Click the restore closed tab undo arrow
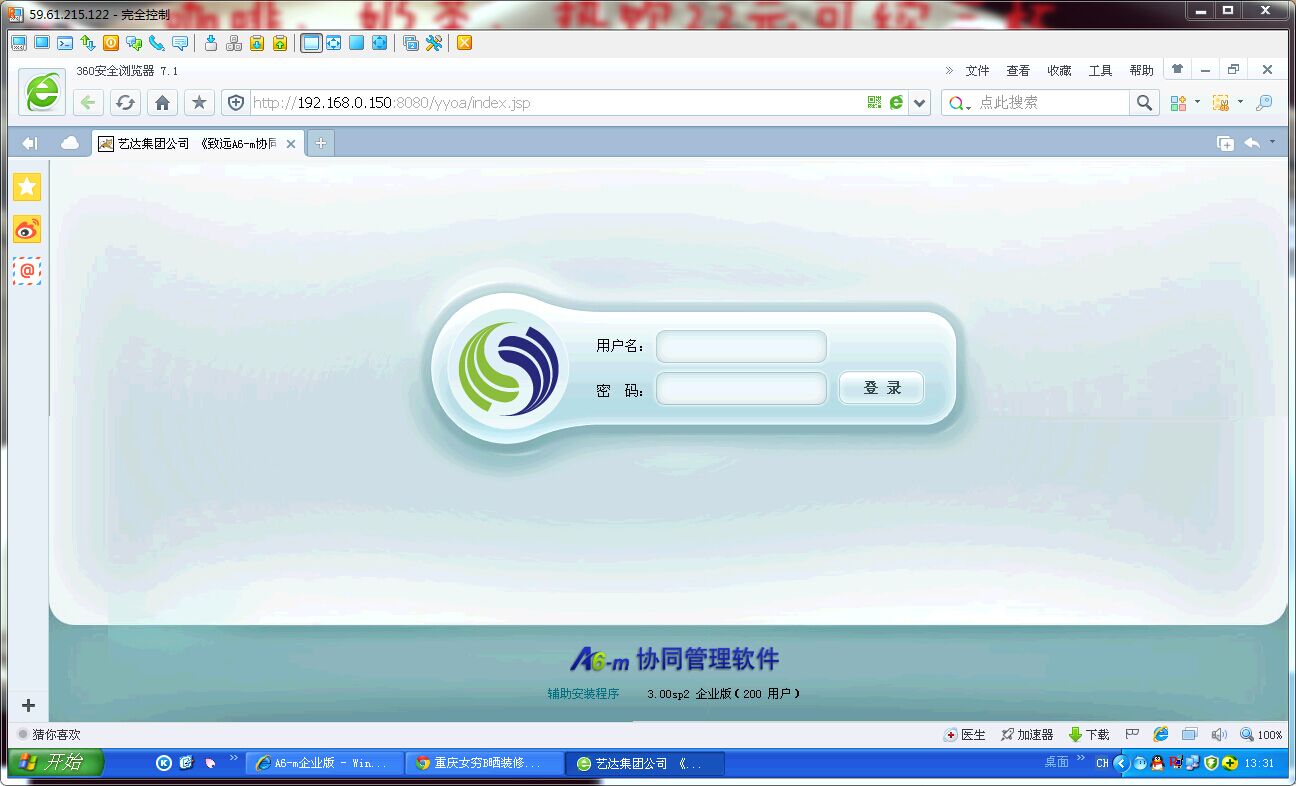 1252,143
